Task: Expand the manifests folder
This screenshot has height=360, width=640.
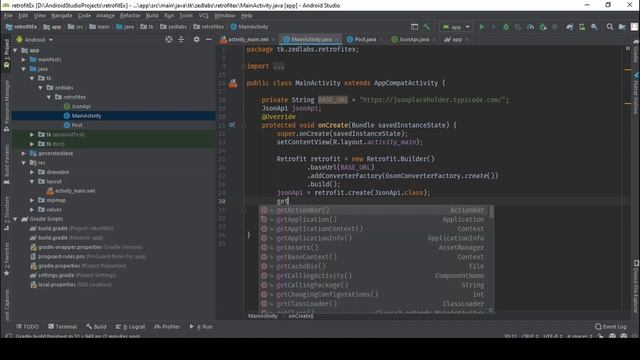Action: (x=24, y=60)
